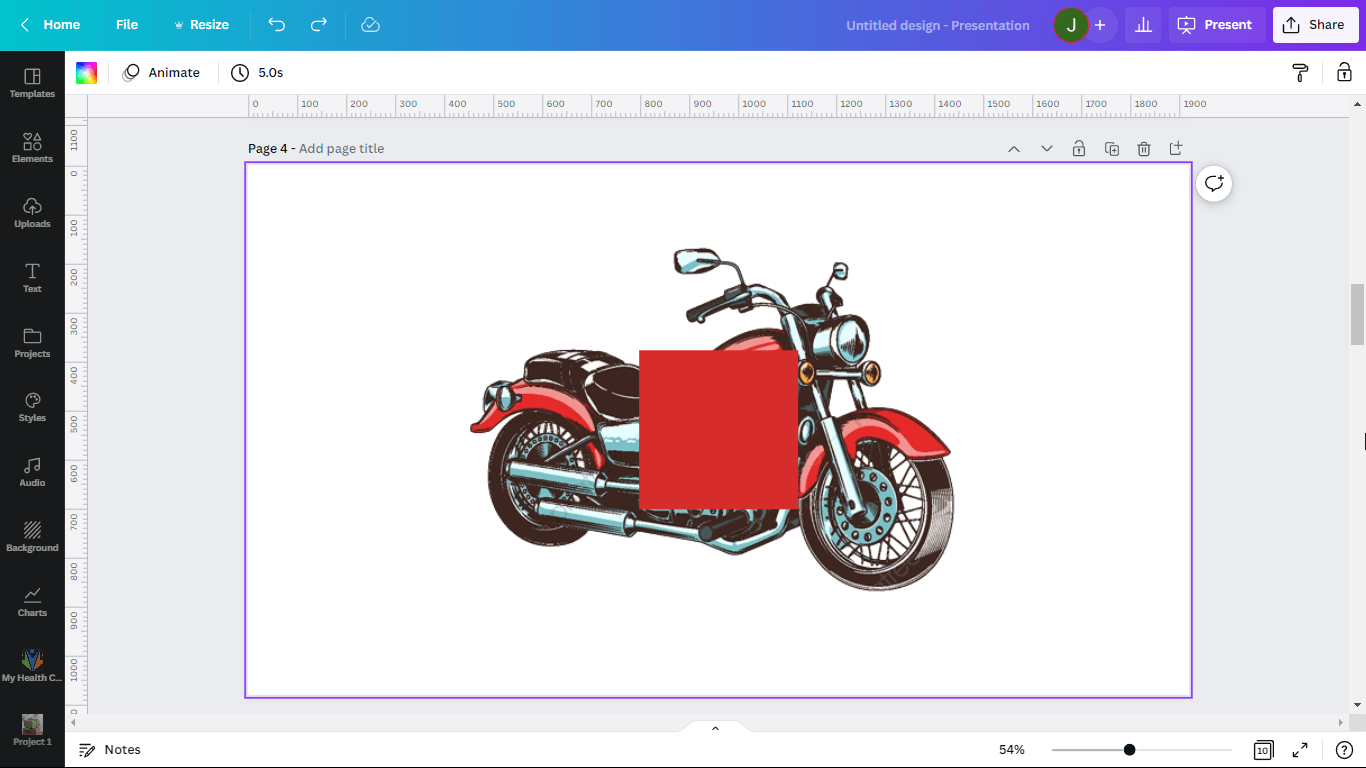Open the animation duration 5.0s control

(254, 72)
